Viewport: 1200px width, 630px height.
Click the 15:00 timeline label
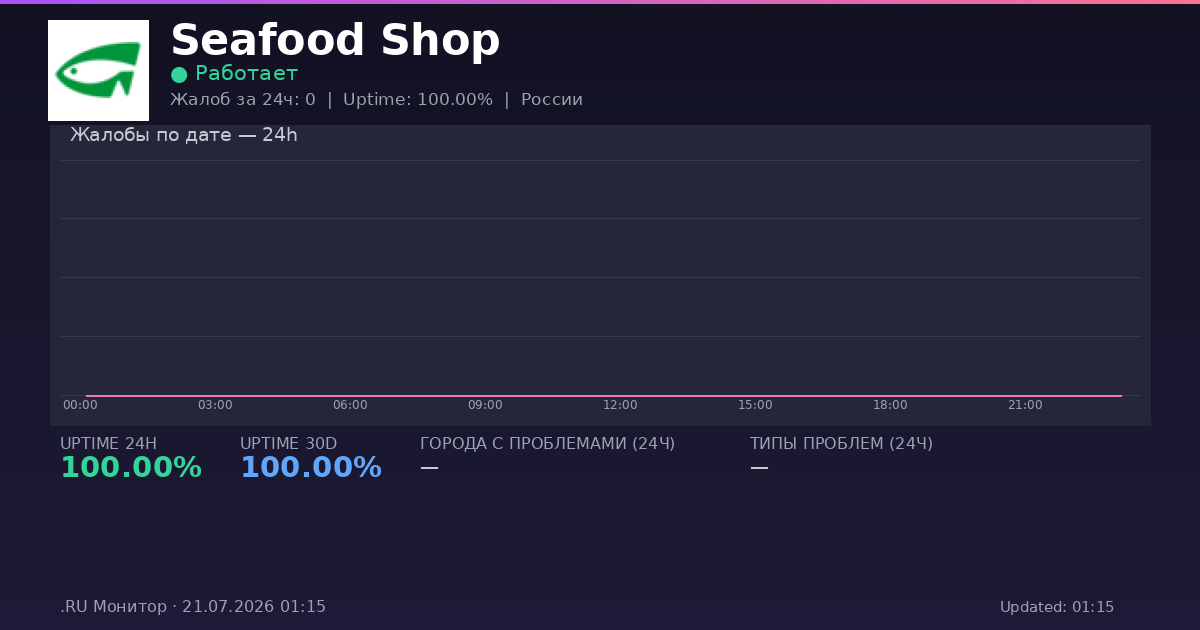[755, 405]
